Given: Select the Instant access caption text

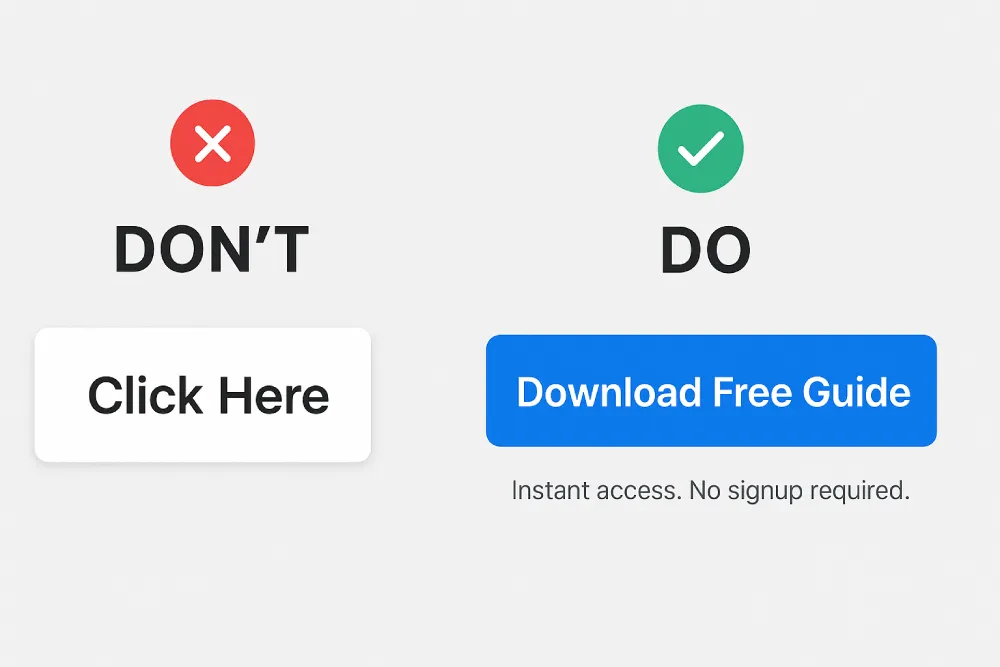Looking at the screenshot, I should pyautogui.click(x=710, y=490).
